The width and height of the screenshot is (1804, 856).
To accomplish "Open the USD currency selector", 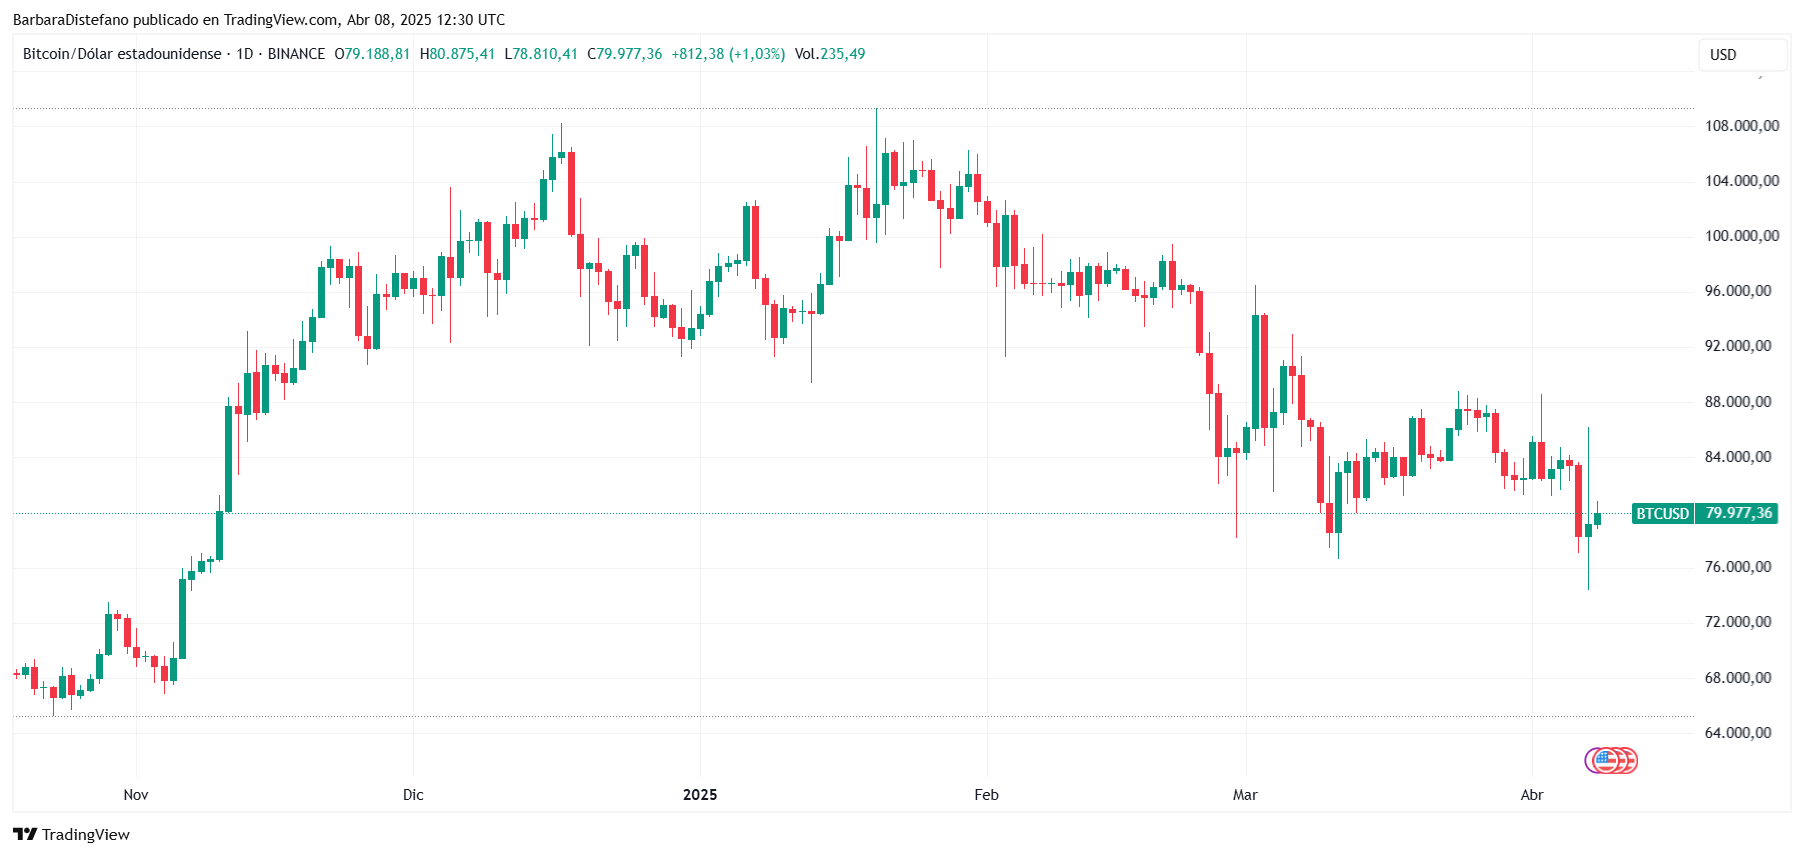I will (1742, 55).
